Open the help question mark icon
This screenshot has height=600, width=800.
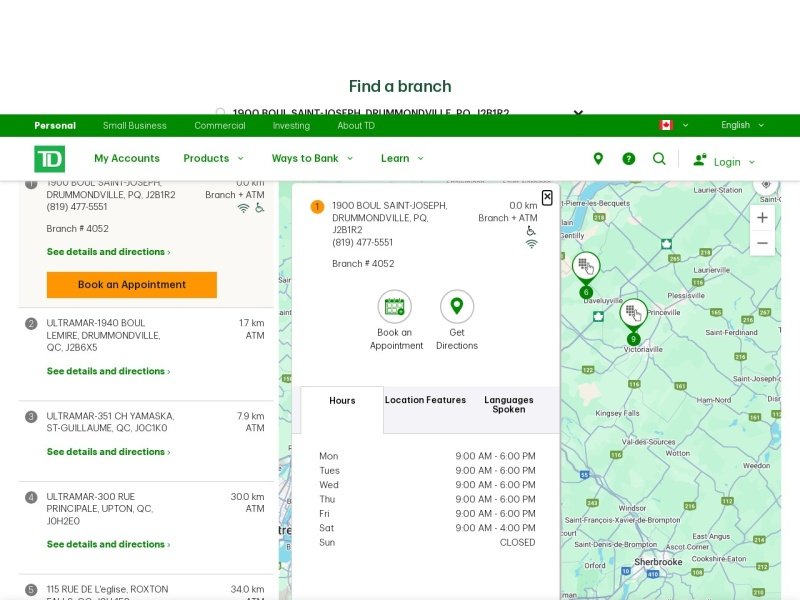pyautogui.click(x=629, y=159)
